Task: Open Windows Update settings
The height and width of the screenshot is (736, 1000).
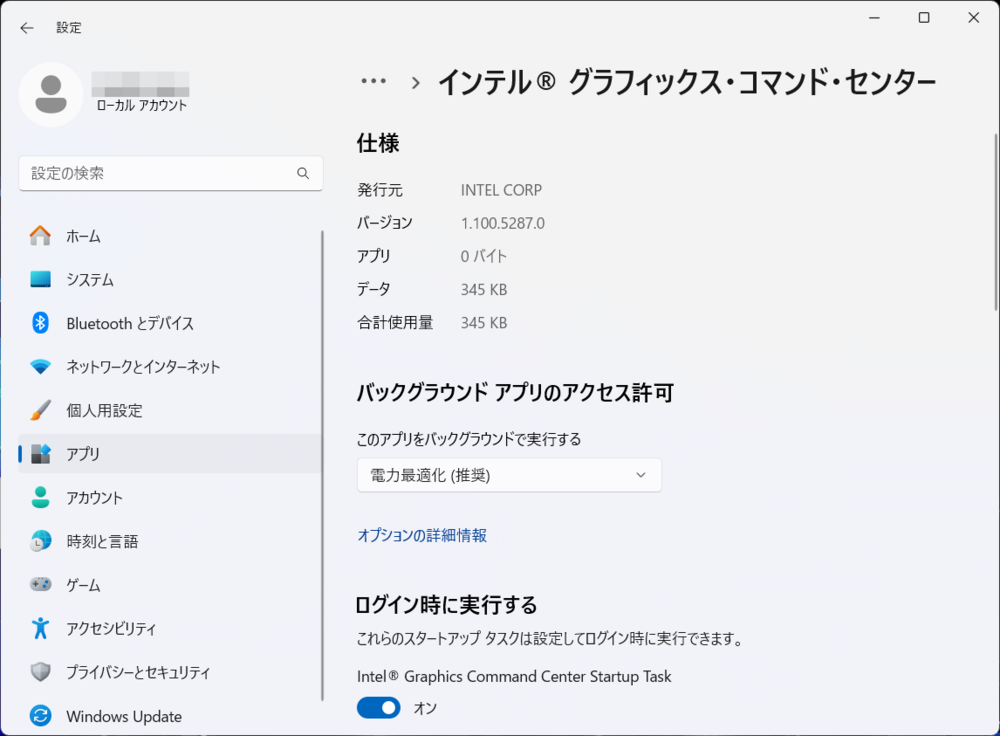Action: coord(171,716)
